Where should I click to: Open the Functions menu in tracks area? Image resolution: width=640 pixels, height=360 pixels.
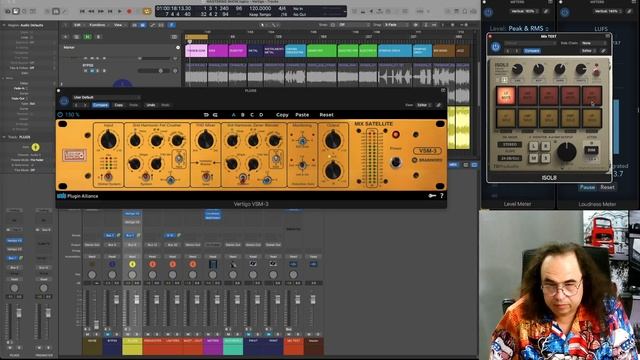98,25
